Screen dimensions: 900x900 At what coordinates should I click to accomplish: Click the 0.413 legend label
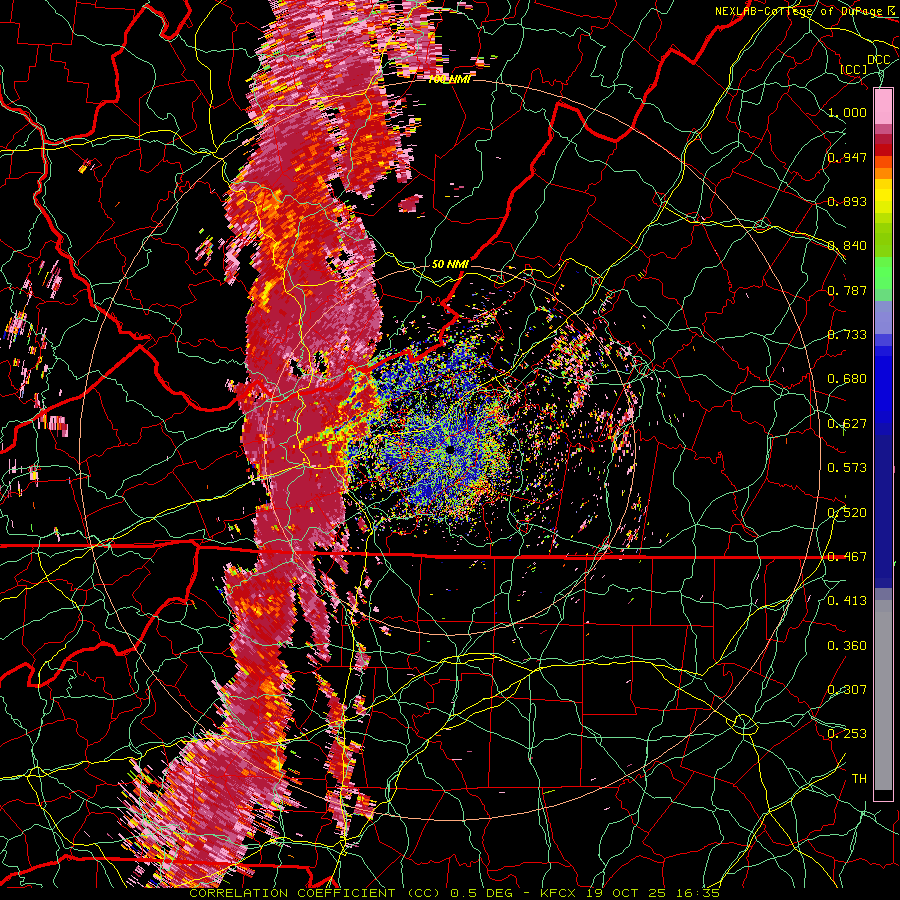(847, 601)
